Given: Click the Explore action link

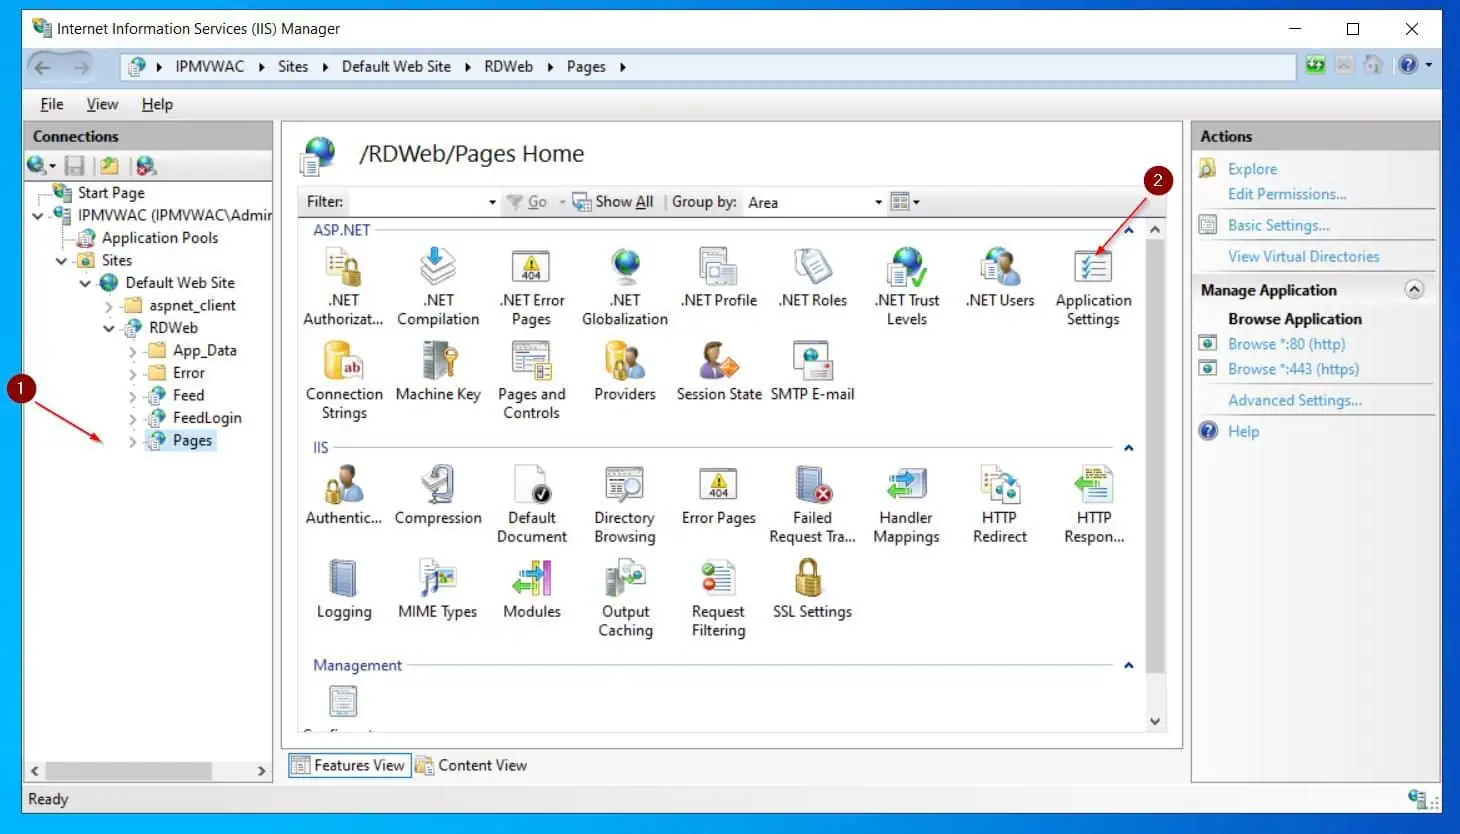Looking at the screenshot, I should pos(1252,169).
